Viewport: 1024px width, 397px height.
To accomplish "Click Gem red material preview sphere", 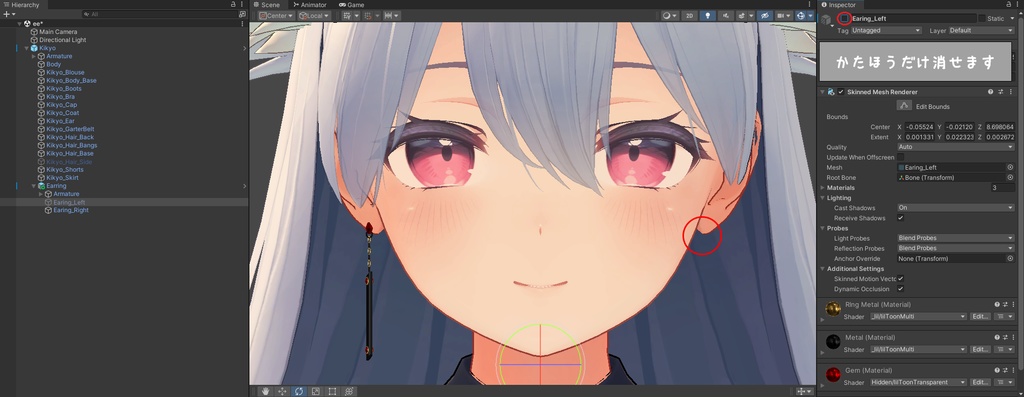I will pos(833,374).
